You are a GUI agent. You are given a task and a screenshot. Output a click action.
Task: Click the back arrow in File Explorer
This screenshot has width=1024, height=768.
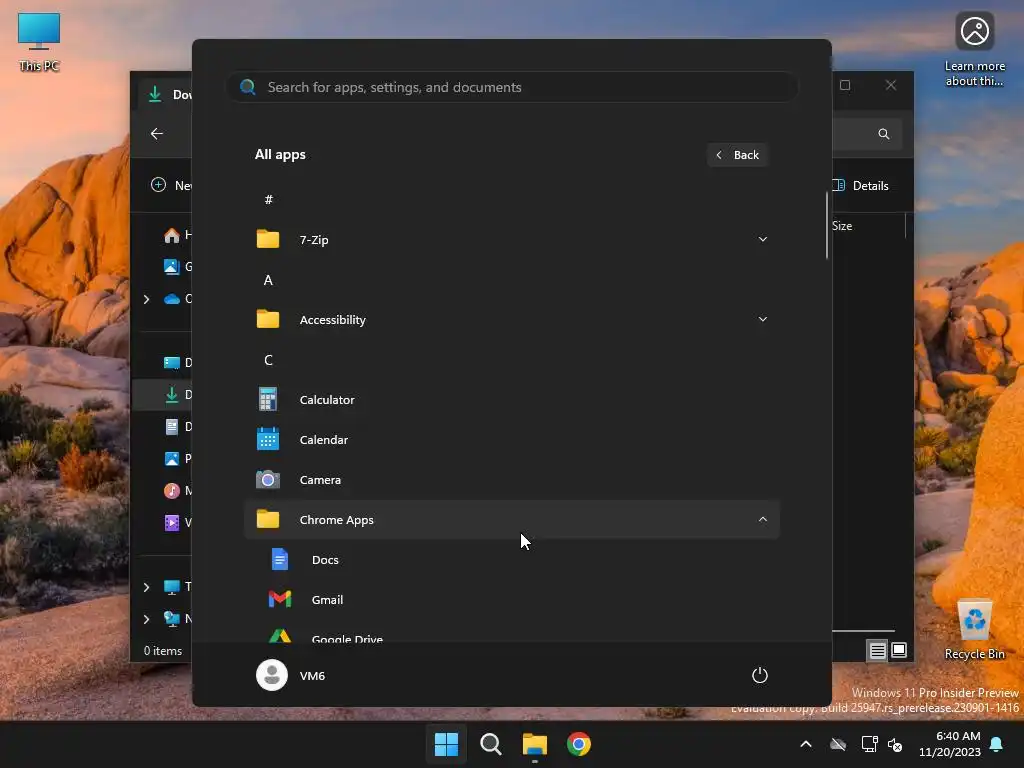click(157, 133)
